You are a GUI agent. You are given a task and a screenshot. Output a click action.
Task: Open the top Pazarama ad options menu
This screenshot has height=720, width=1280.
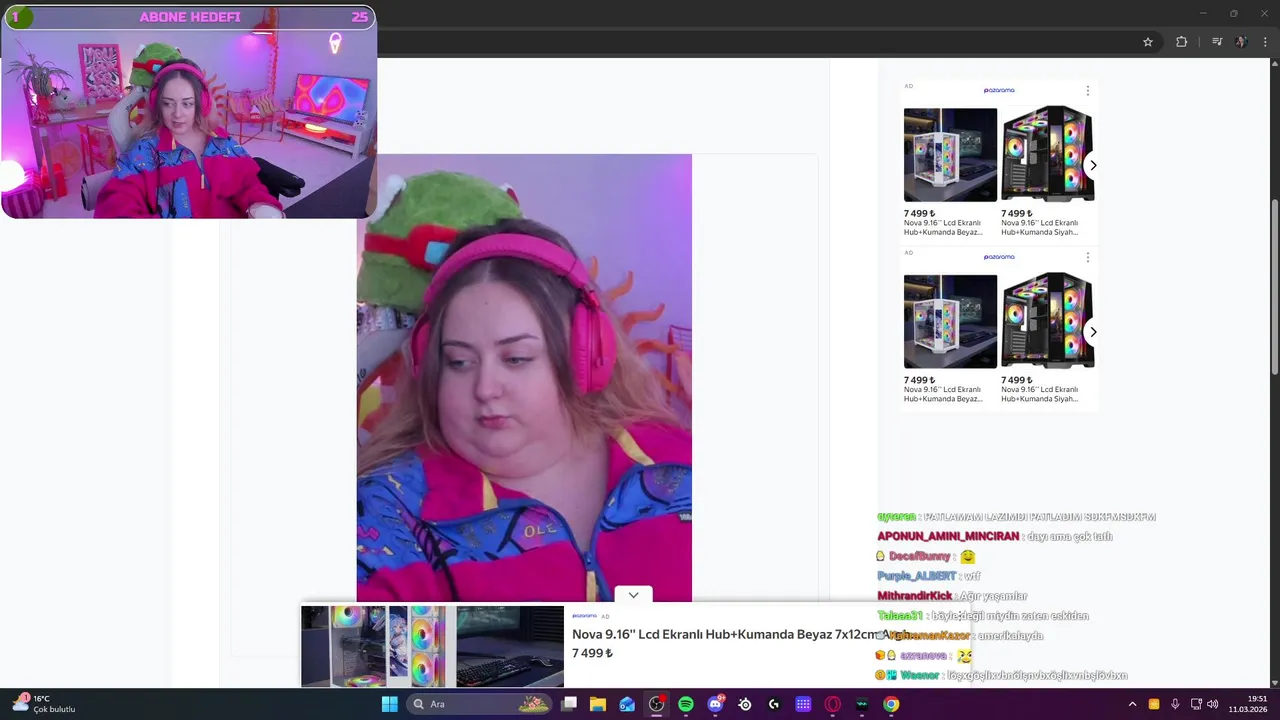point(1087,90)
